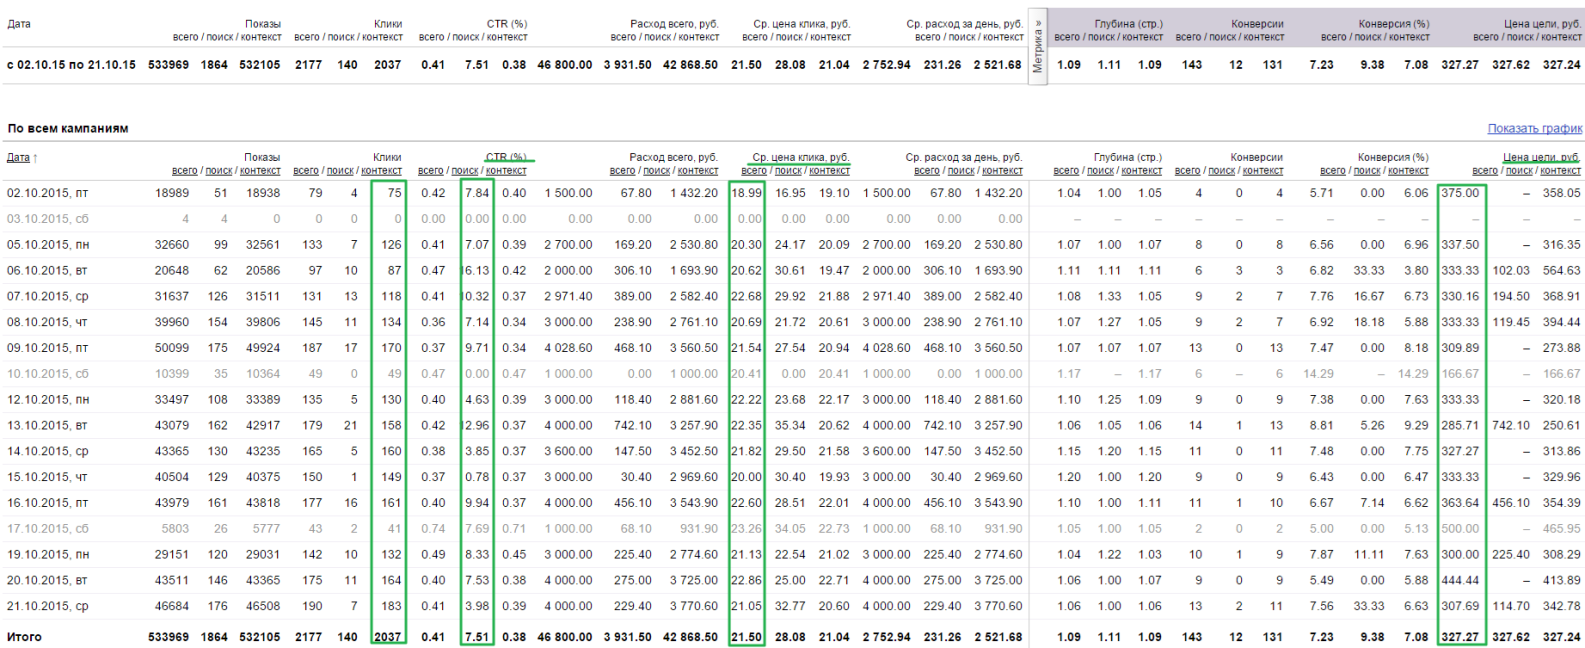The height and width of the screenshot is (648, 1585).
Task: Select the 14.29 conversion rate for 10.10.2015
Action: pos(1319,374)
